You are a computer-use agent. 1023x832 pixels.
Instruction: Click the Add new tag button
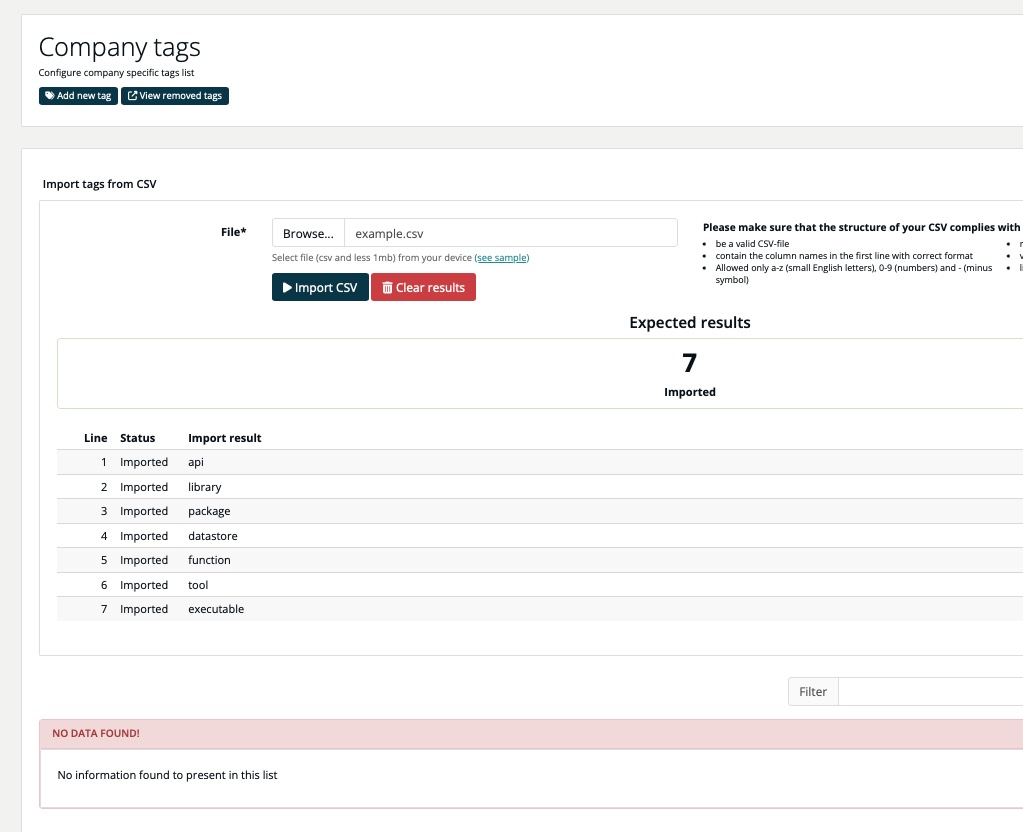click(x=78, y=96)
